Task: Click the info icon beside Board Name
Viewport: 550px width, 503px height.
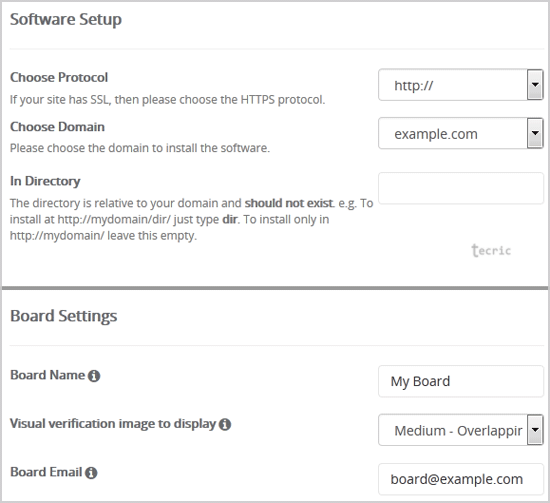Action: click(x=94, y=376)
